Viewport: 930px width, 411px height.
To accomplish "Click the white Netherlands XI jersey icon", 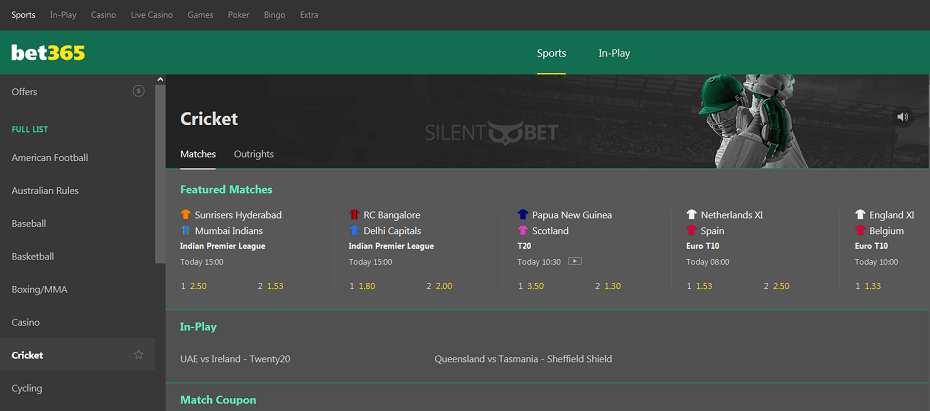I will click(x=692, y=215).
